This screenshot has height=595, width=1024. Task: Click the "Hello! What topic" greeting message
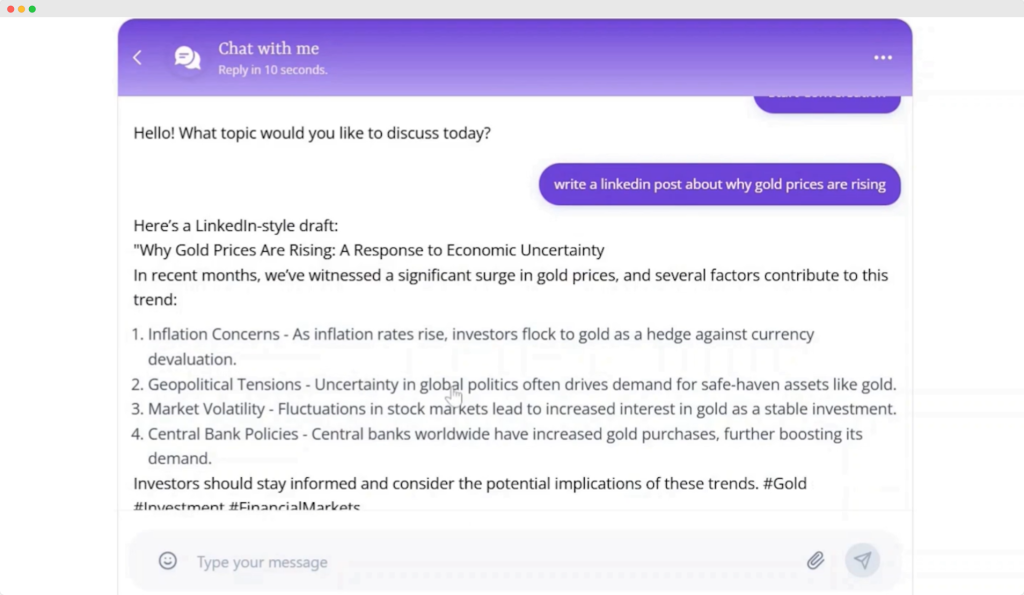click(x=312, y=133)
